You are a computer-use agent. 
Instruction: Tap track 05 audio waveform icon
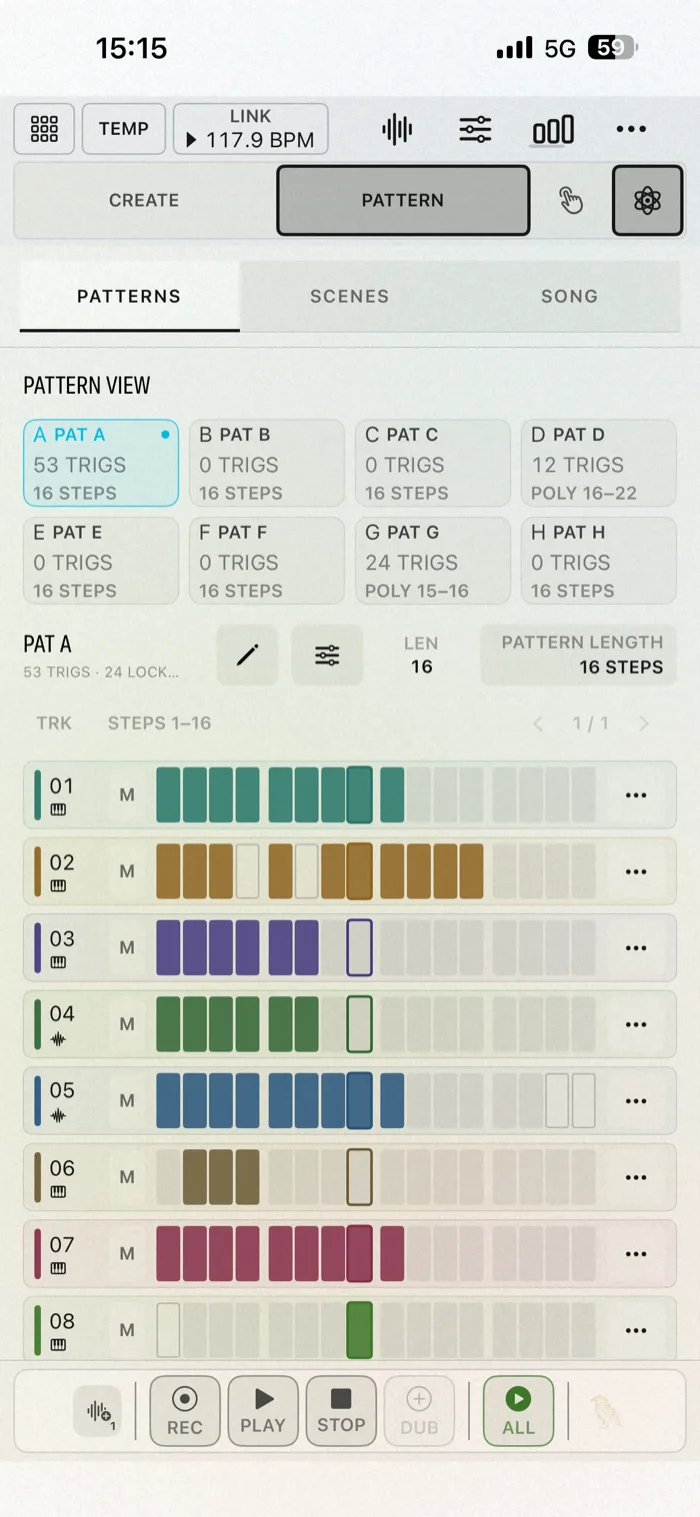pos(58,1115)
